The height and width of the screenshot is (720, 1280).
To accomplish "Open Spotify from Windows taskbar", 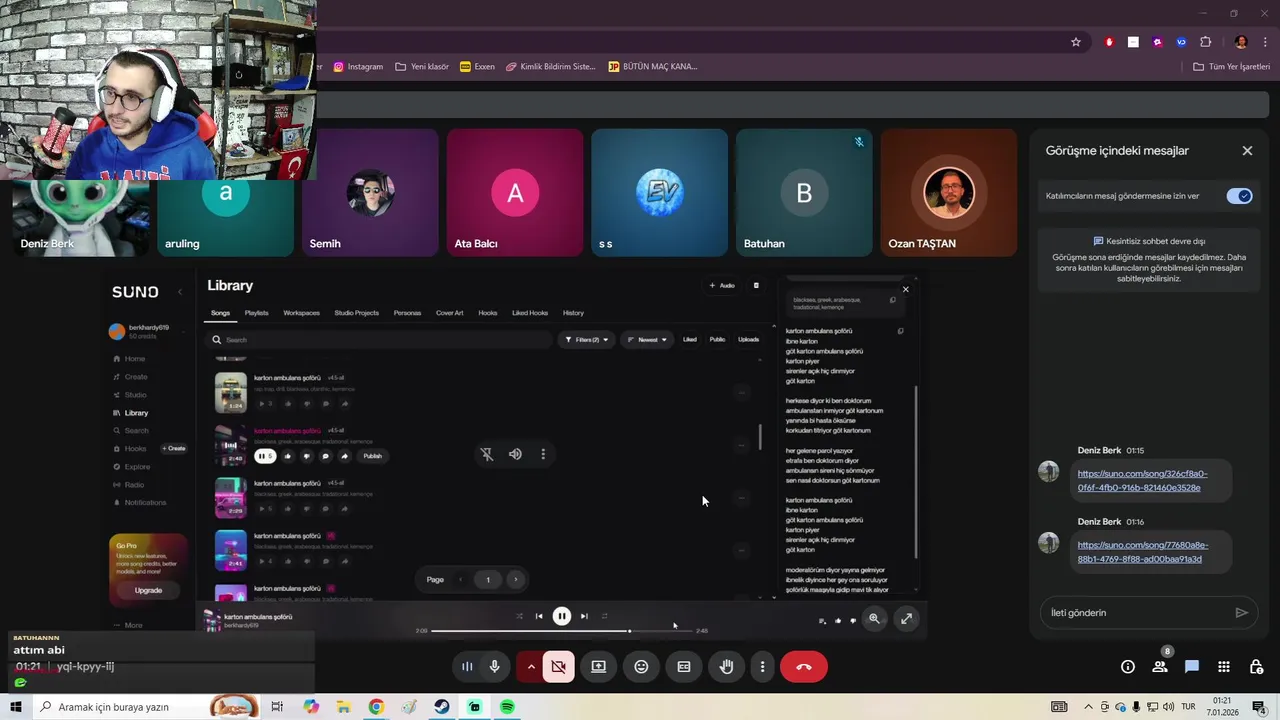I will [x=507, y=707].
